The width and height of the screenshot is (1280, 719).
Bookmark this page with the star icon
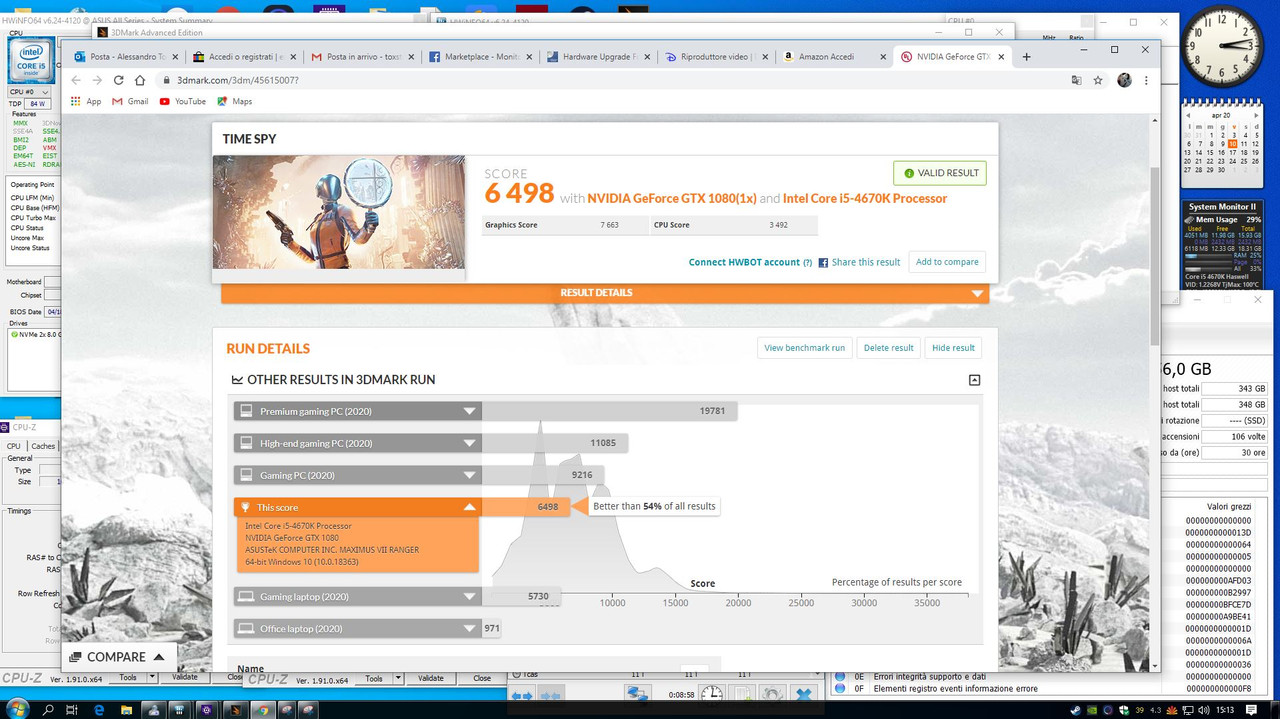coord(1098,80)
